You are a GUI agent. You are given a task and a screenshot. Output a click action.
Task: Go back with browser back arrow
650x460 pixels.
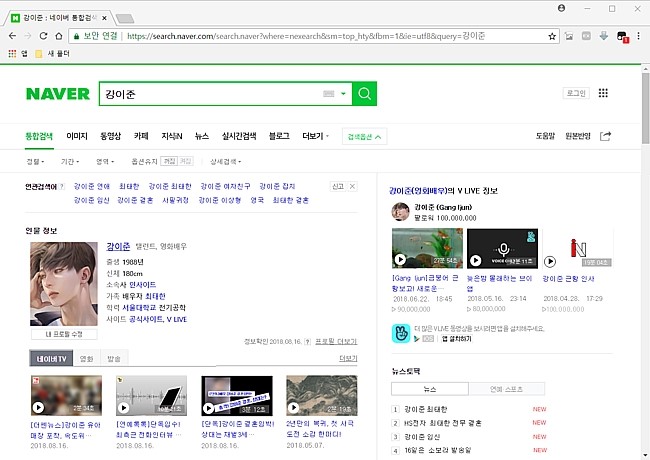pos(12,36)
